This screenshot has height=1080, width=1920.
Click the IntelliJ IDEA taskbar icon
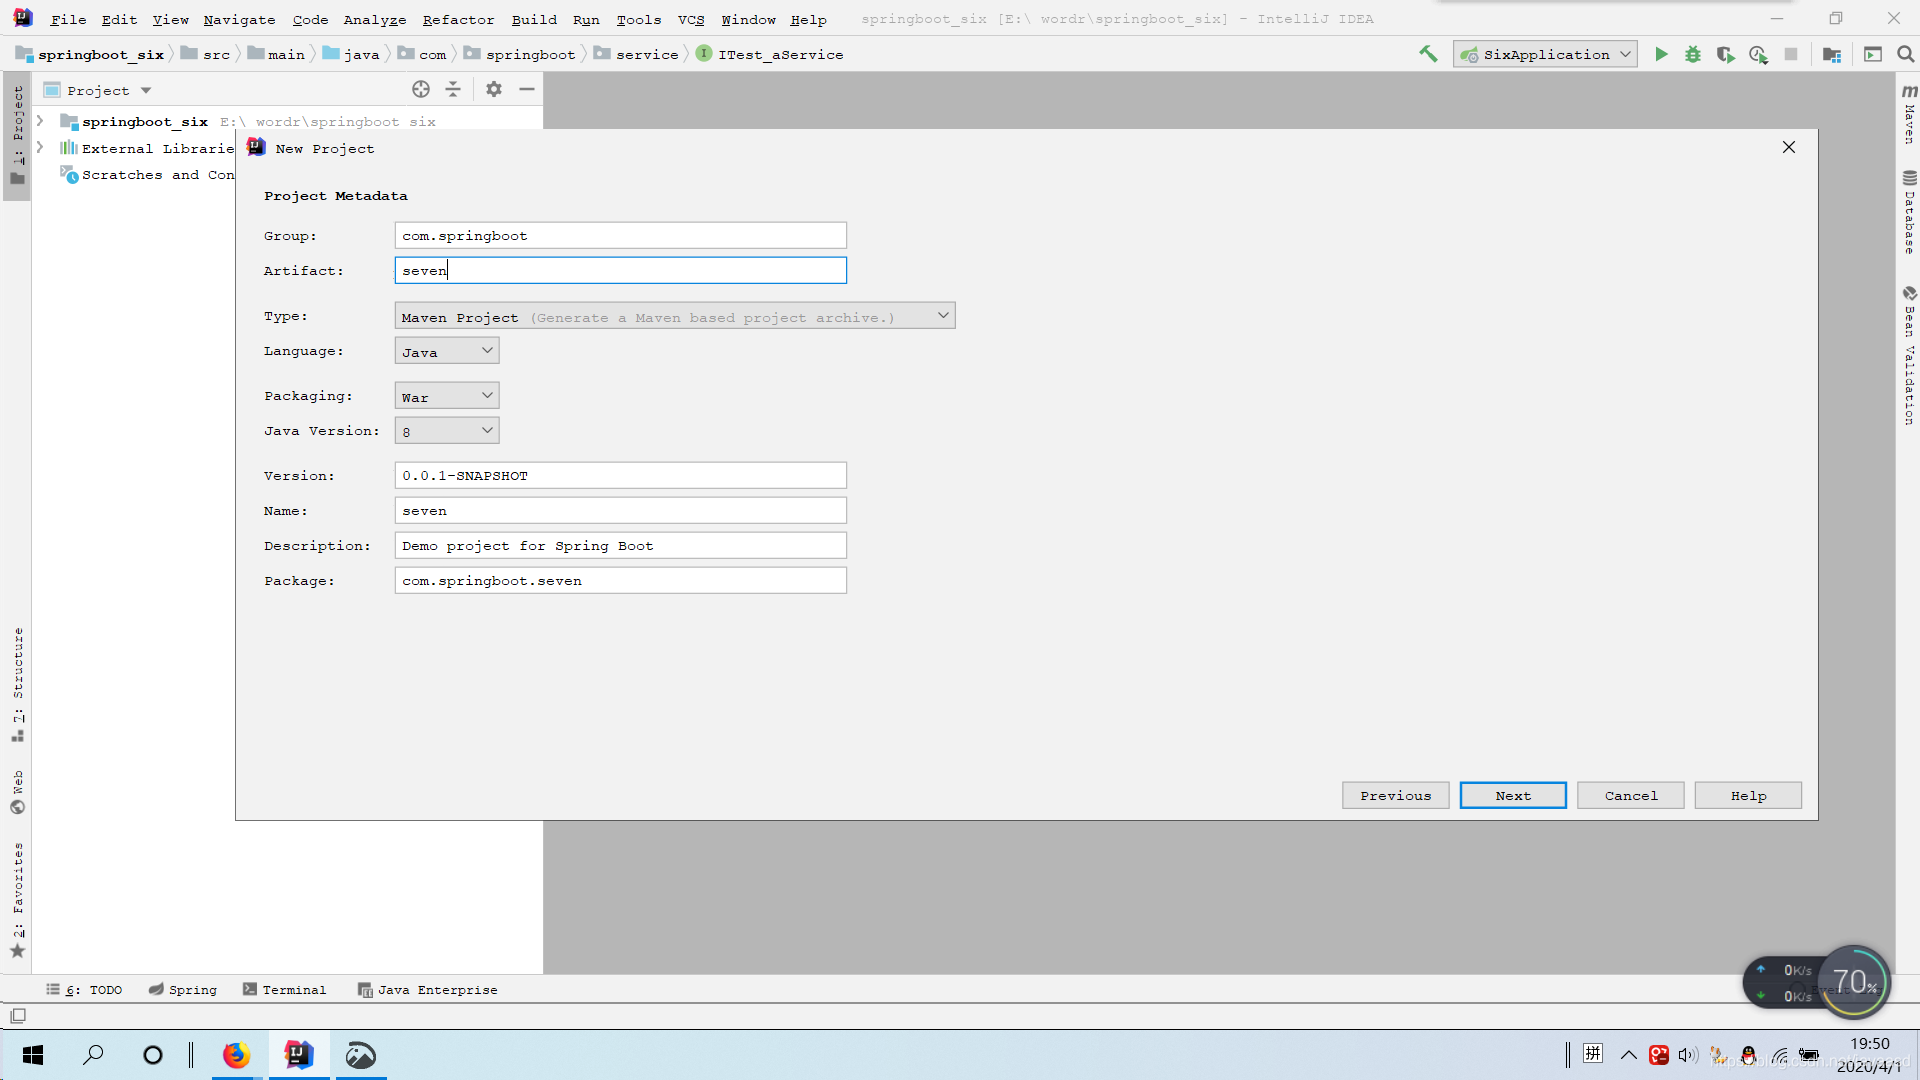point(298,1055)
